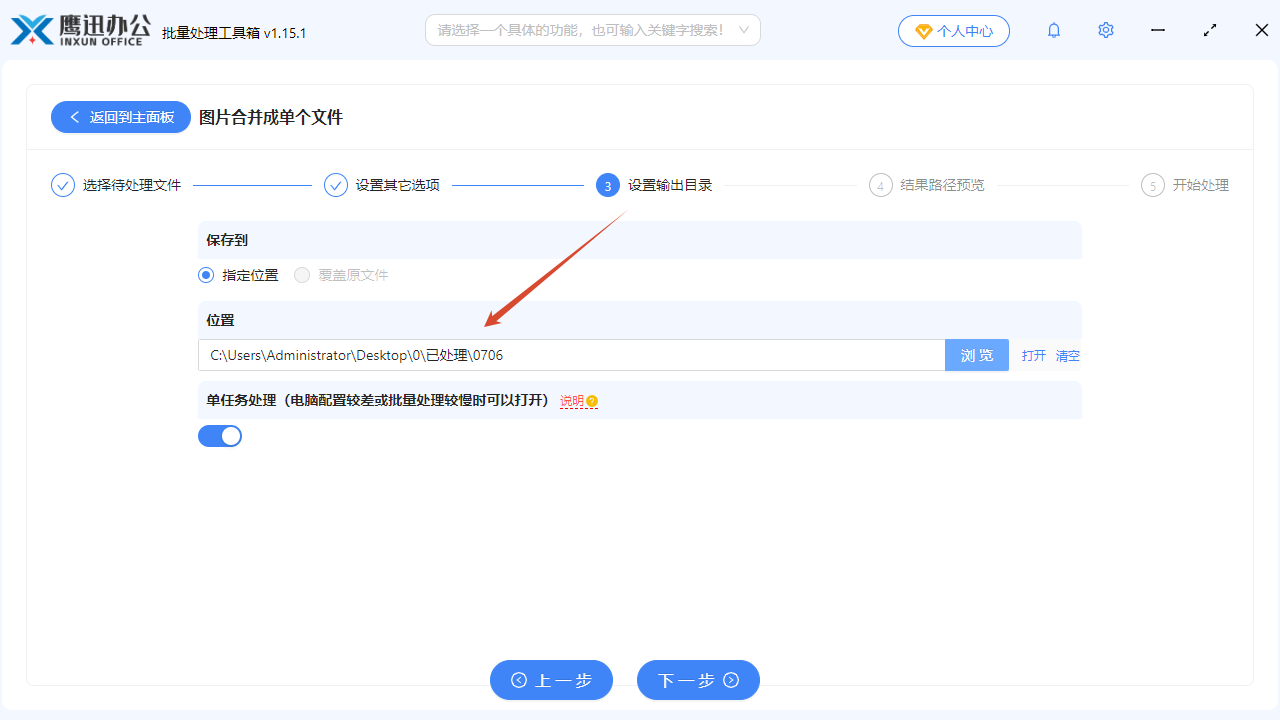Select the 指定位置 radio option
The image size is (1280, 720).
click(206, 275)
